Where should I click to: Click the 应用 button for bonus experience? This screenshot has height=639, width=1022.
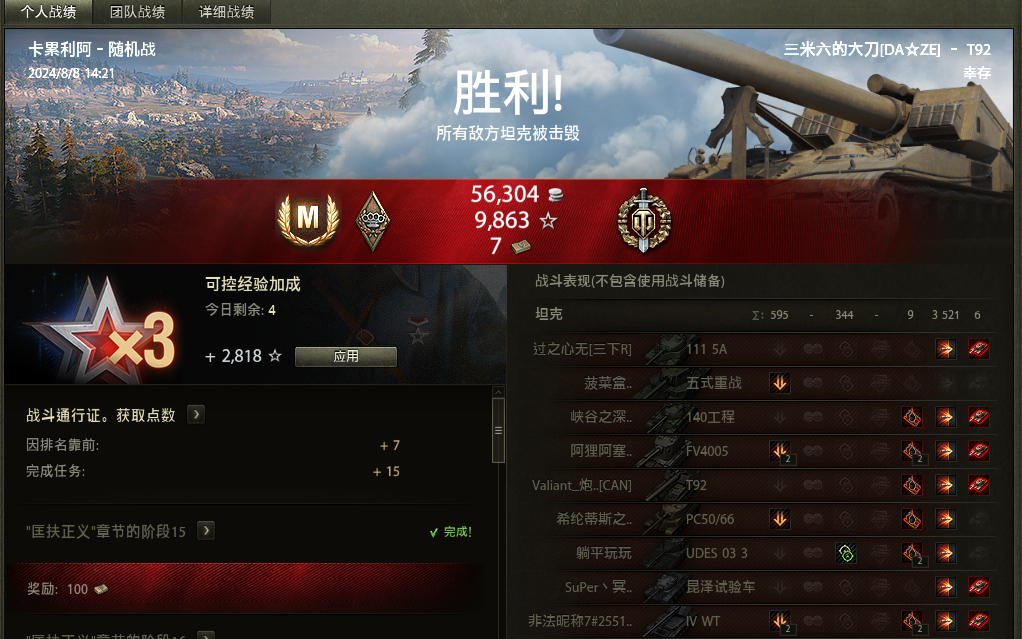(x=345, y=356)
